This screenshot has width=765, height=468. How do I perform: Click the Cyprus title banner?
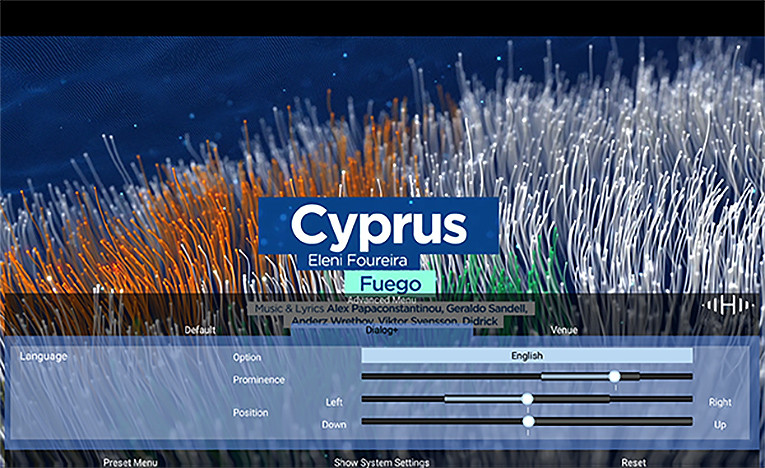pyautogui.click(x=379, y=225)
